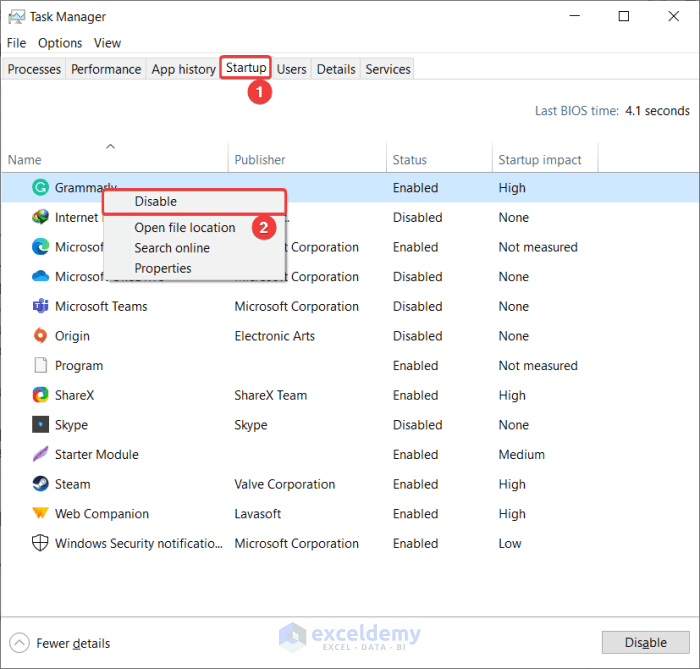Image resolution: width=700 pixels, height=669 pixels.
Task: Click ShareX Team publisher cell
Action: click(271, 395)
